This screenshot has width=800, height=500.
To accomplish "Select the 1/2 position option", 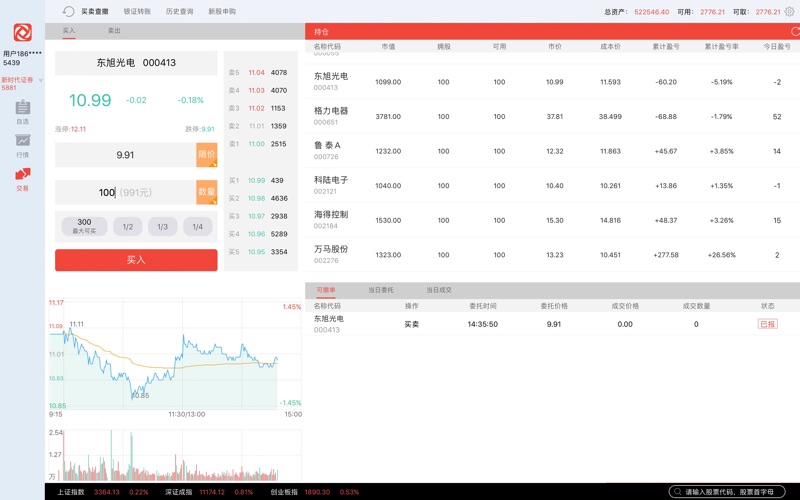I will click(x=127, y=227).
